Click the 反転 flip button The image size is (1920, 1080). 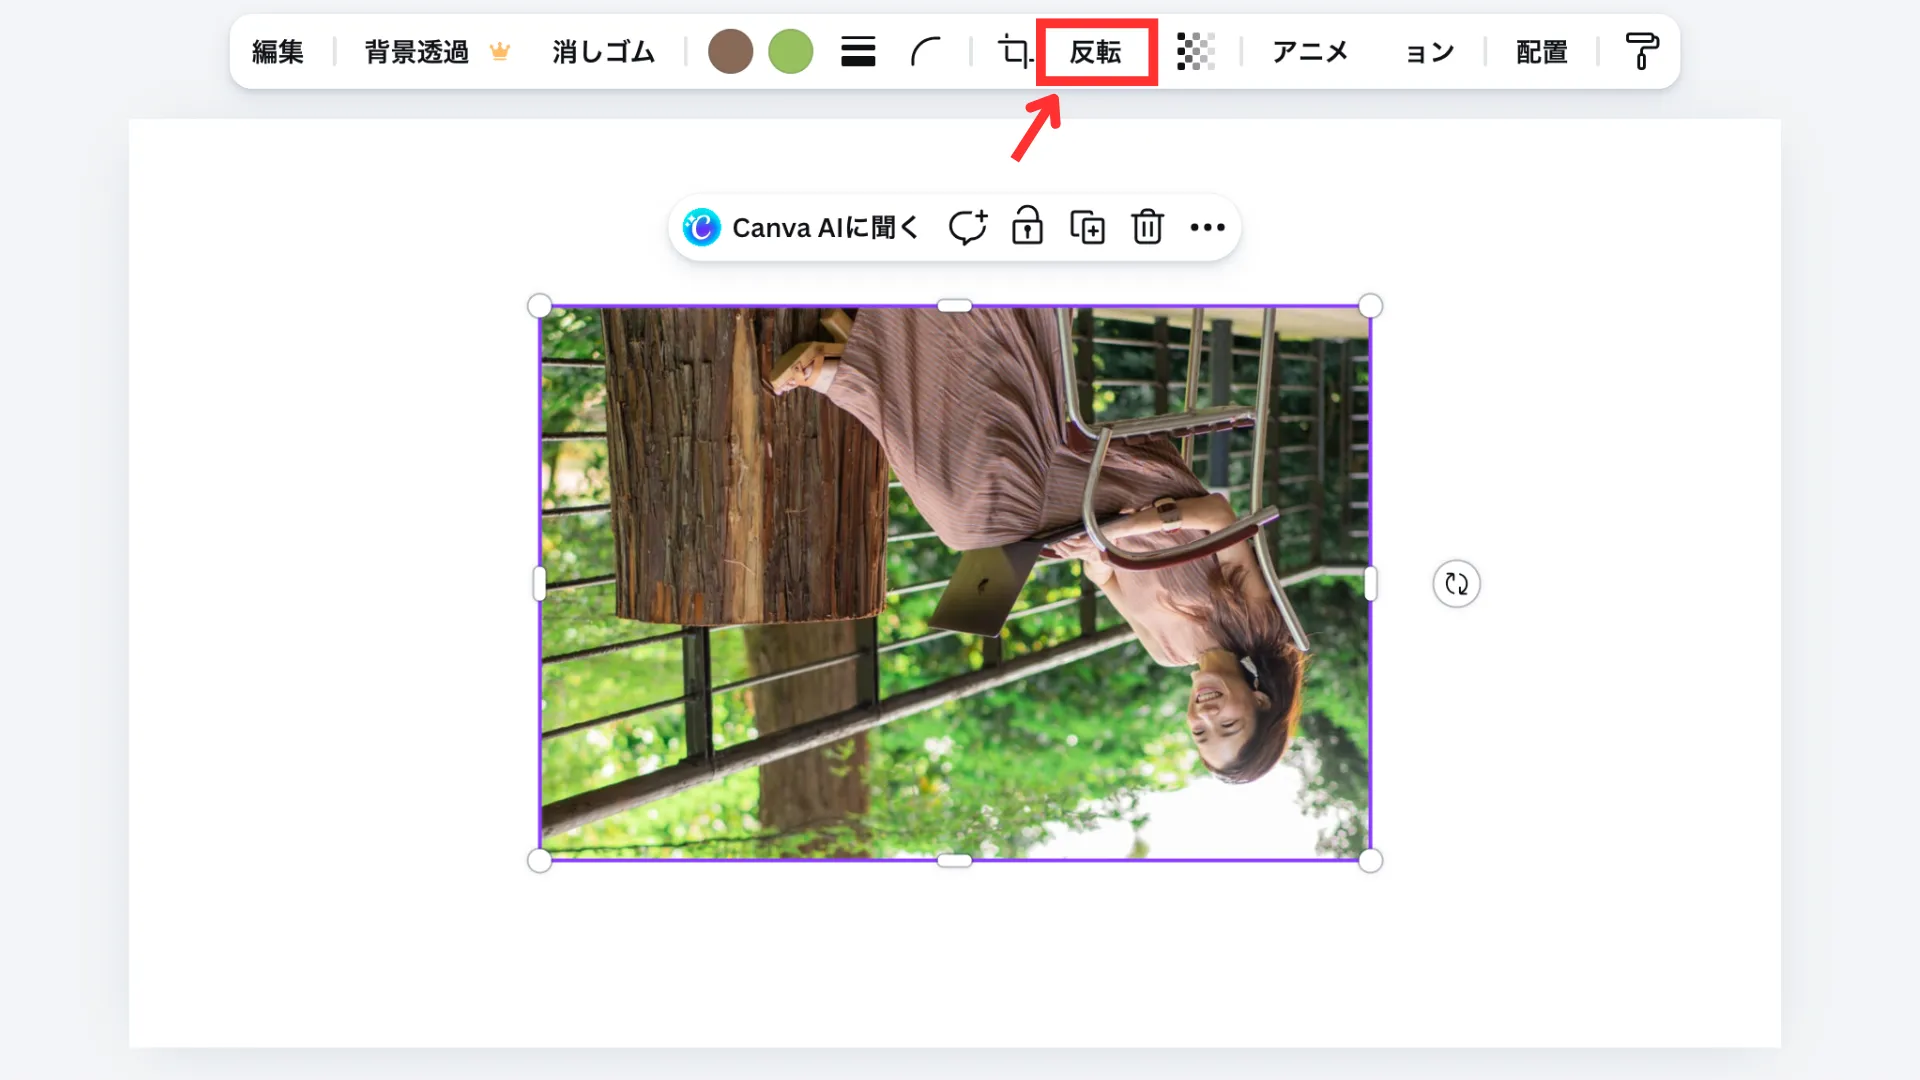1096,52
